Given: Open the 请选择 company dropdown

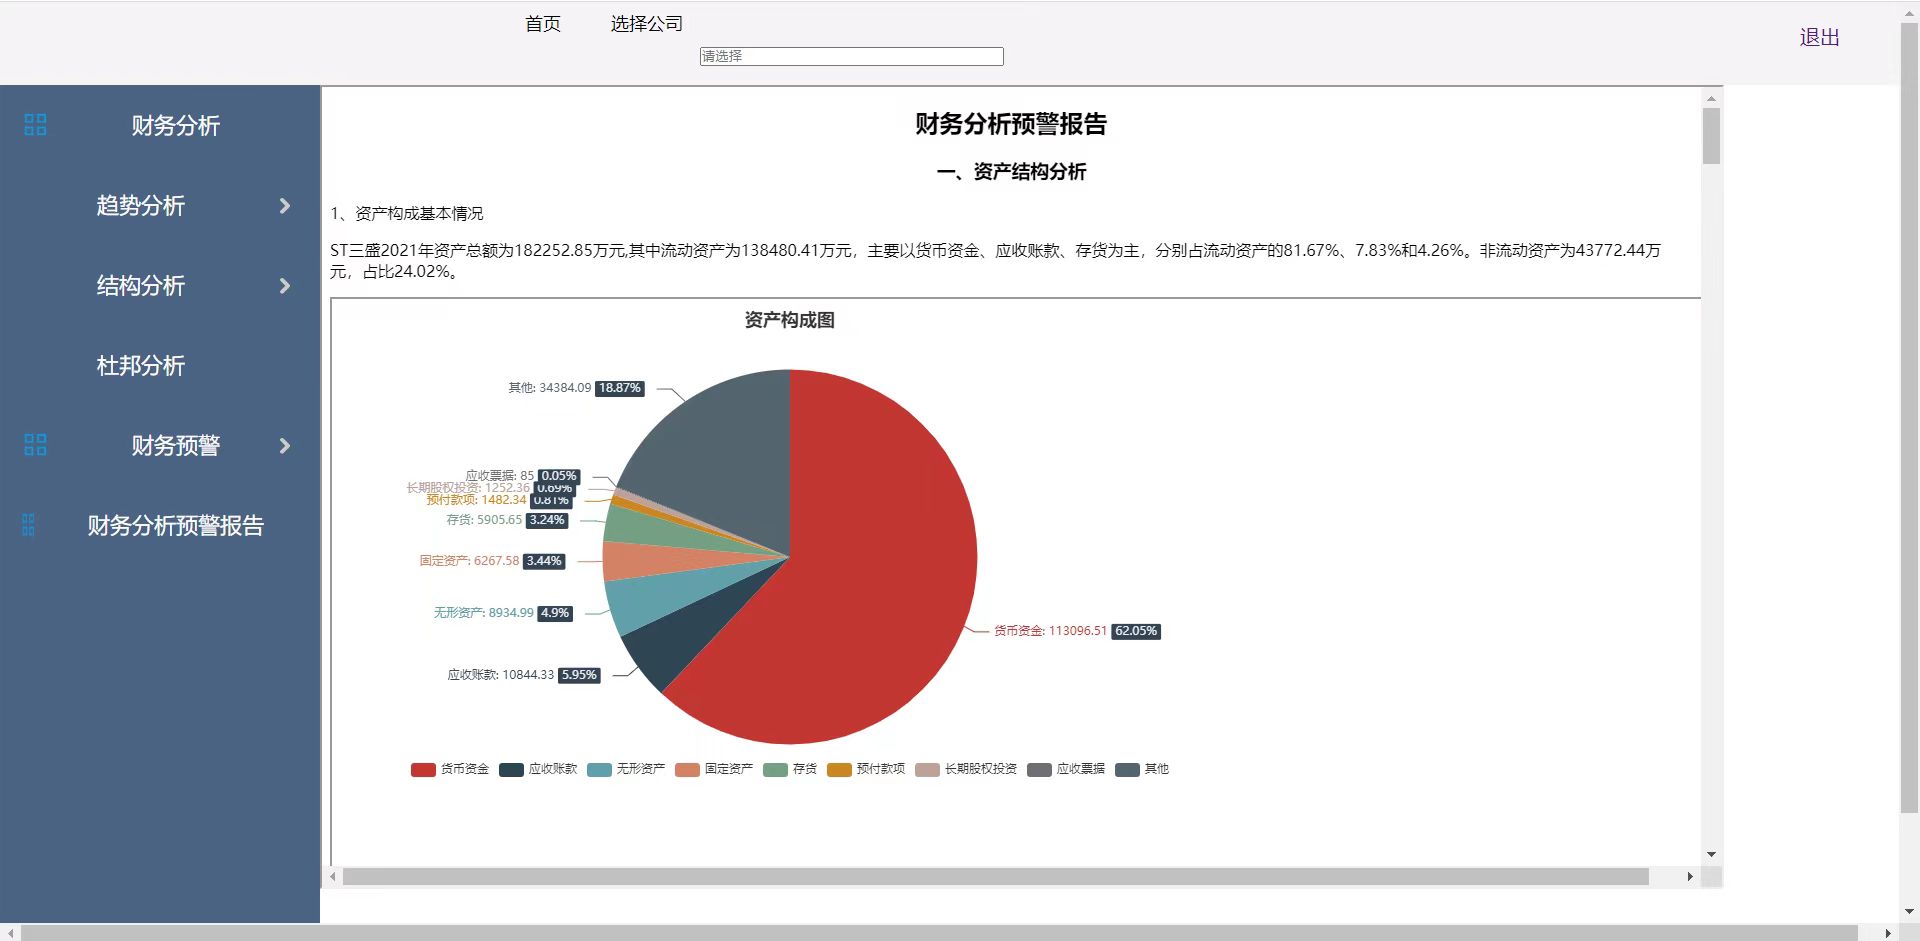Looking at the screenshot, I should click(851, 57).
